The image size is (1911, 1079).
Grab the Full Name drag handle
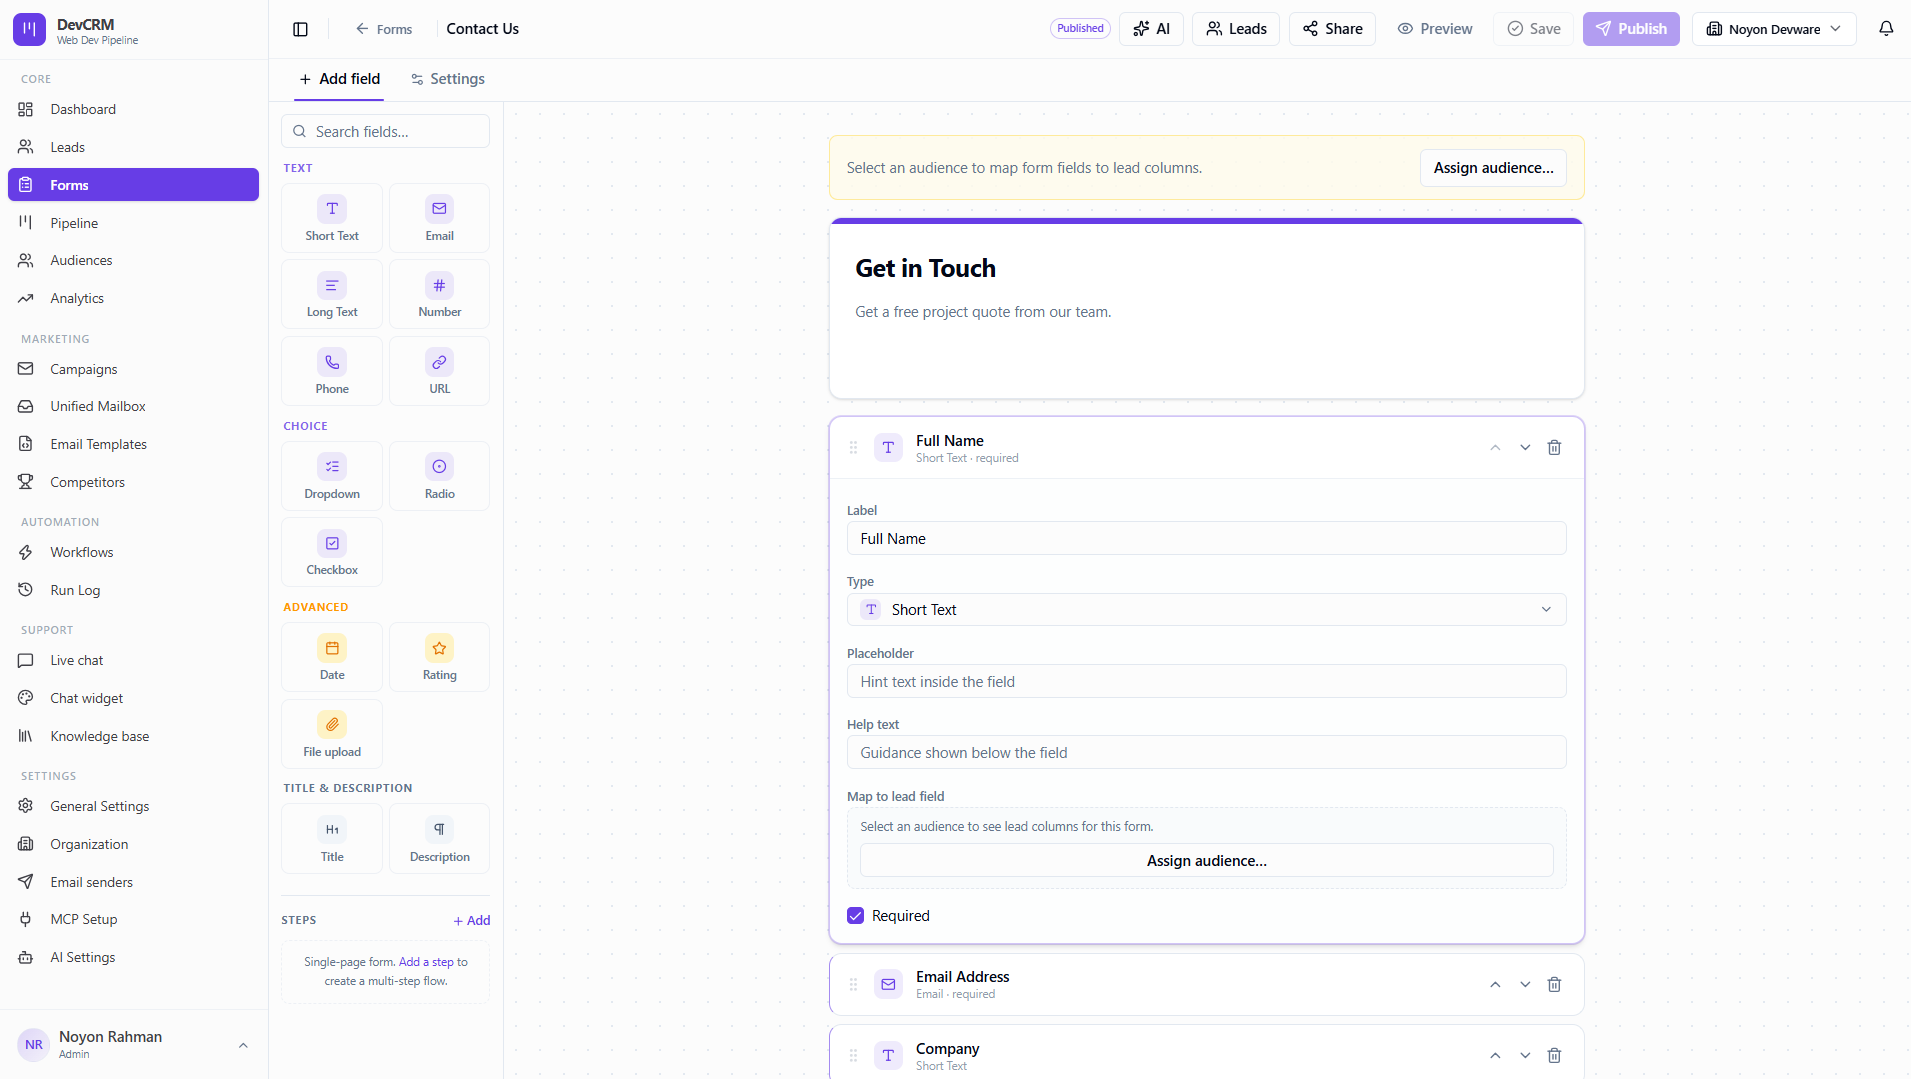click(x=853, y=448)
